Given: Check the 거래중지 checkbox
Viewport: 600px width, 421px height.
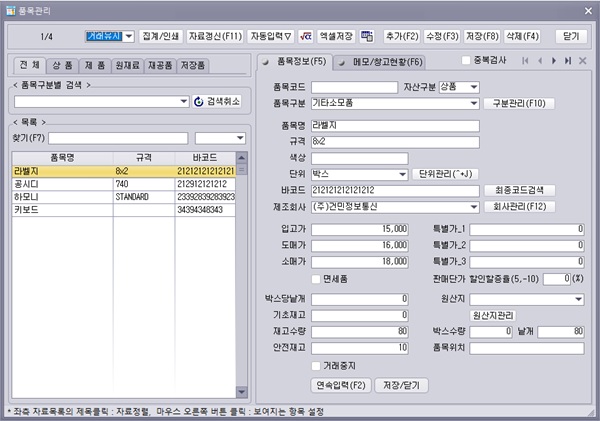Looking at the screenshot, I should pos(316,365).
